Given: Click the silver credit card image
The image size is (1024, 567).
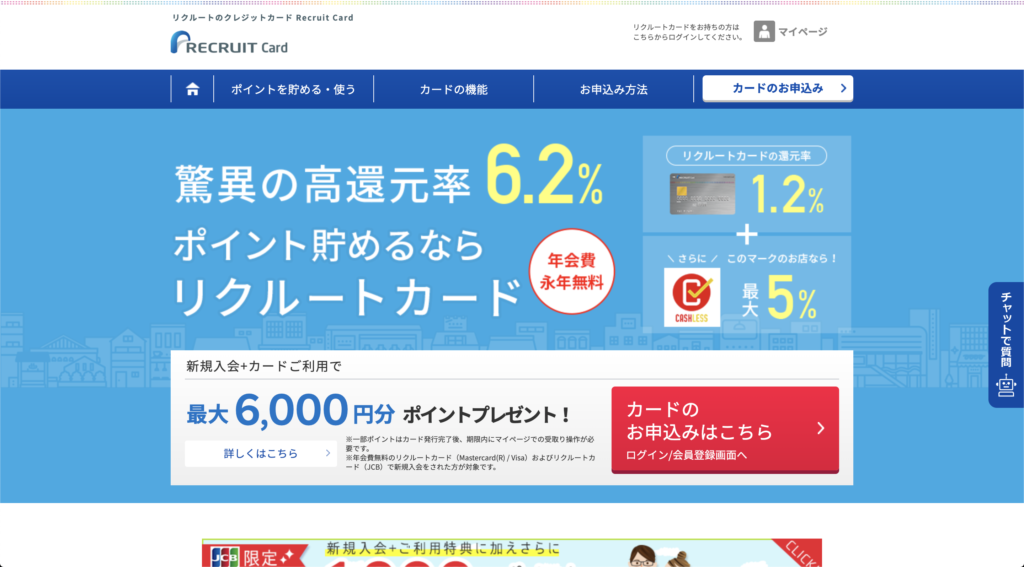Looking at the screenshot, I should (702, 194).
